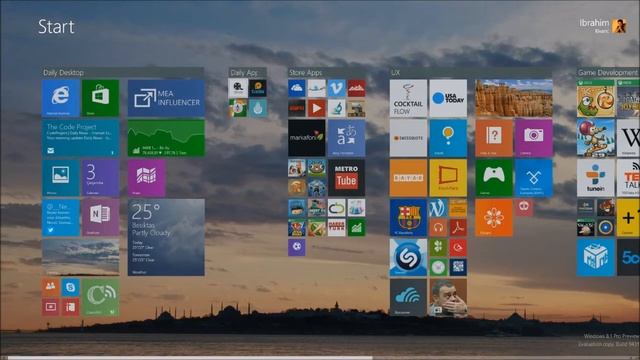This screenshot has height=360, width=640.
Task: Launch the Vimeo tile
Action: pos(336,88)
